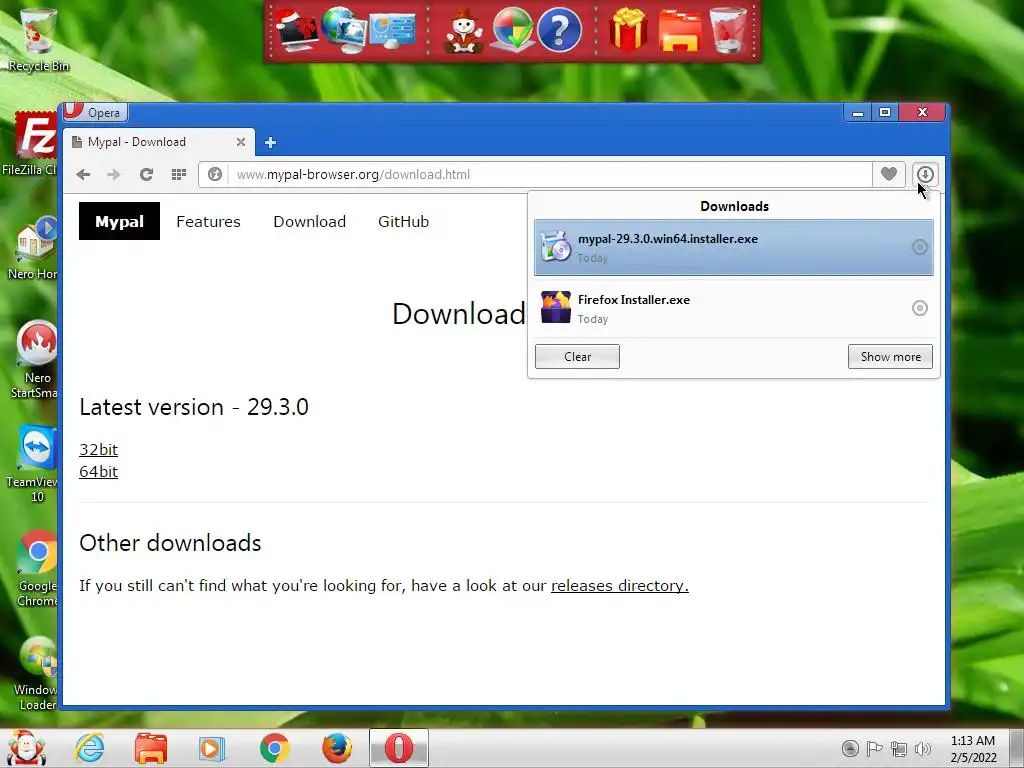
Task: Click the Mypal logo link
Action: (120, 221)
